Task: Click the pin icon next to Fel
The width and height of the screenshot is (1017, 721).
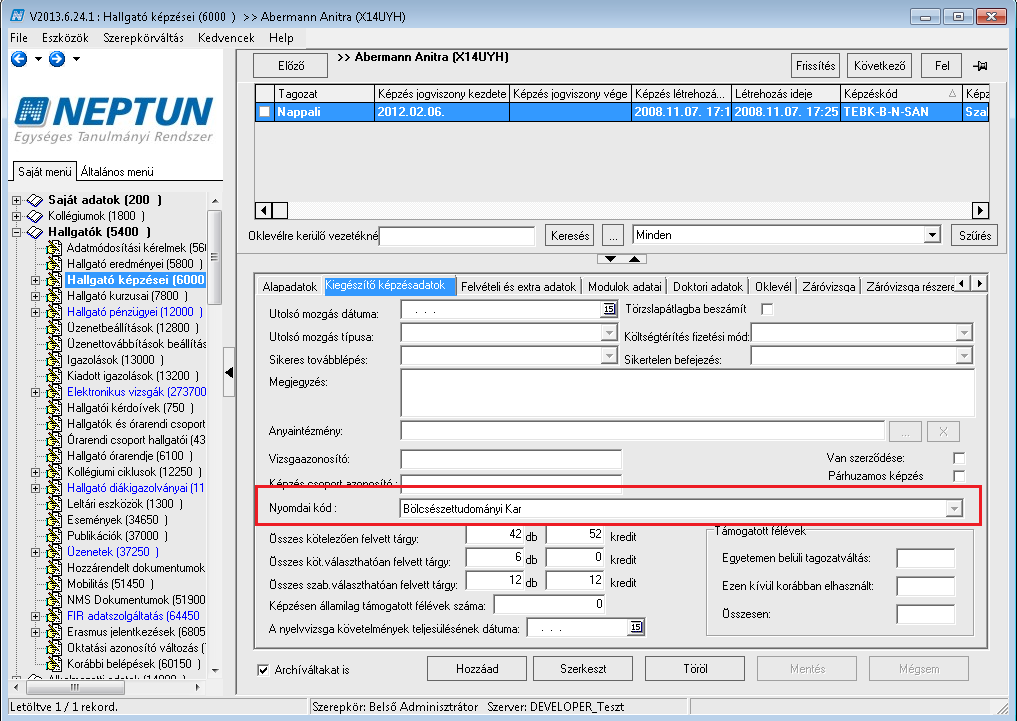Action: (x=980, y=65)
